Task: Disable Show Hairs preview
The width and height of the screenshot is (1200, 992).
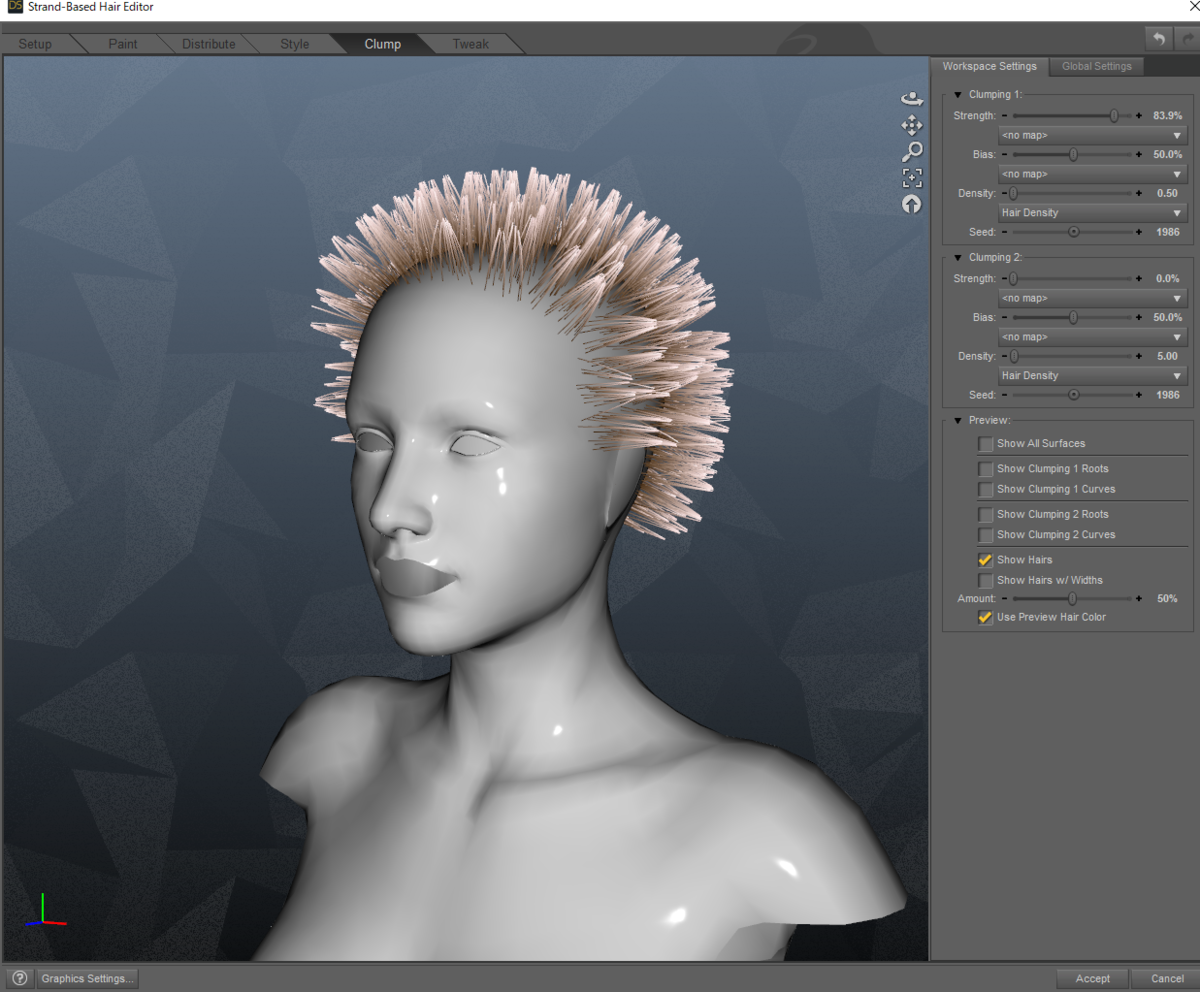Action: coord(985,559)
